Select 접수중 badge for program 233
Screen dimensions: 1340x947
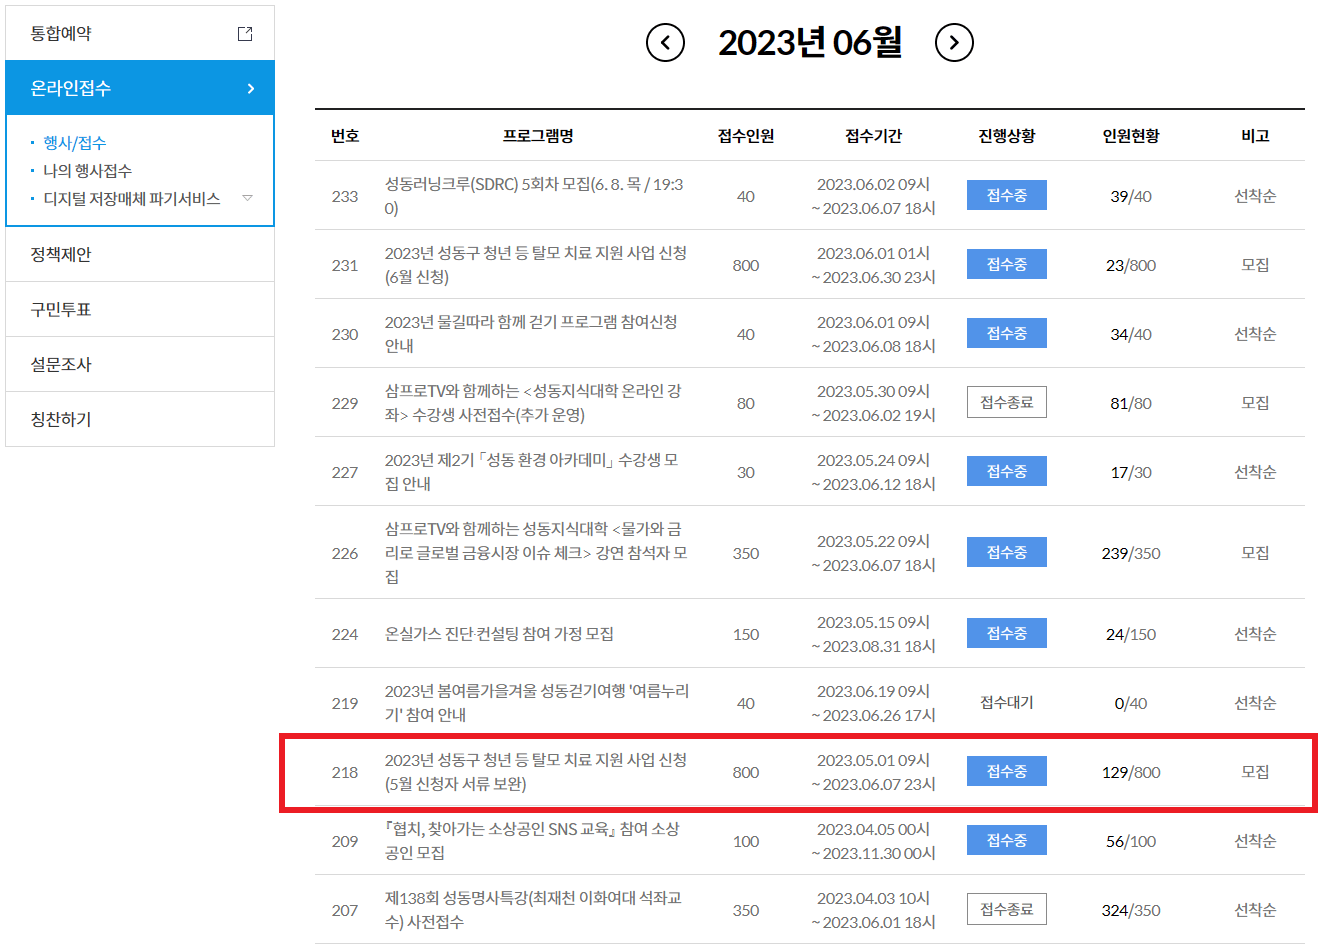[x=1006, y=195]
